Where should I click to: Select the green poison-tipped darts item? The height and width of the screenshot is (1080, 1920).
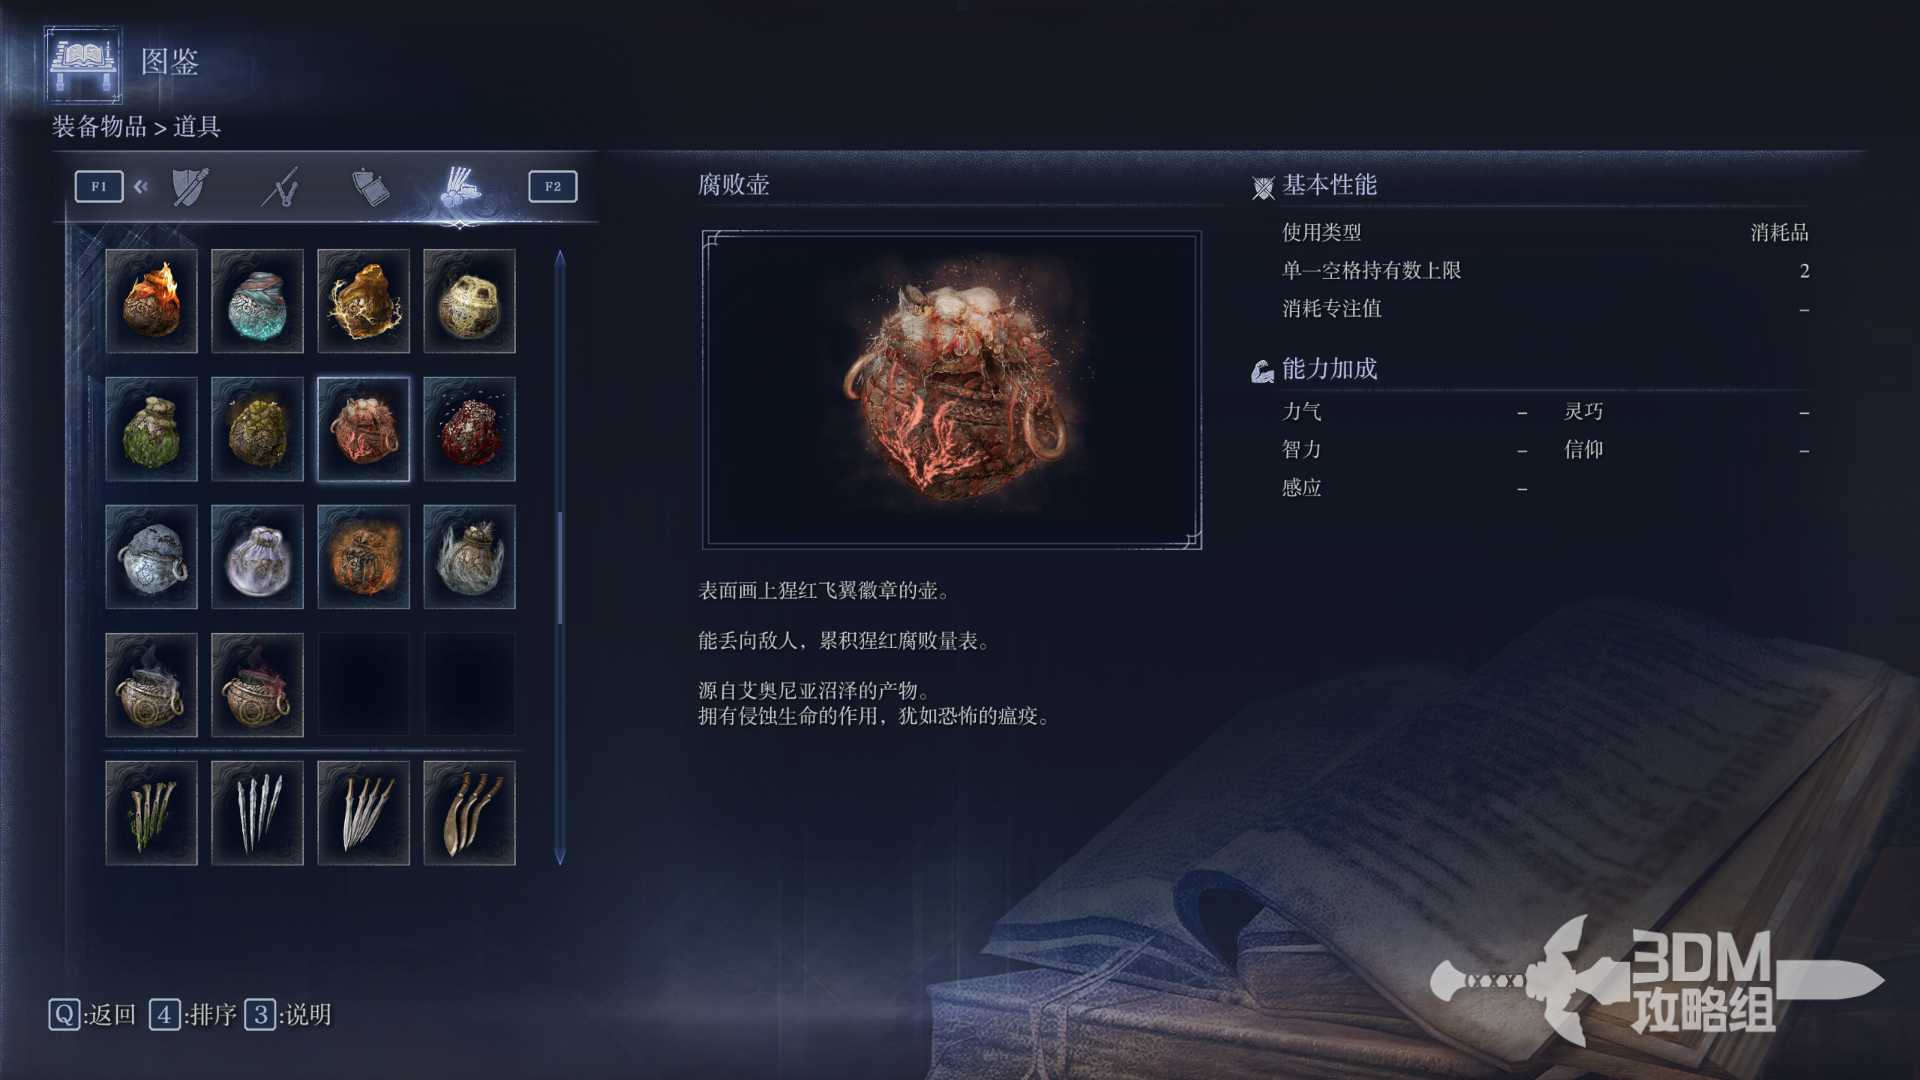(151, 813)
